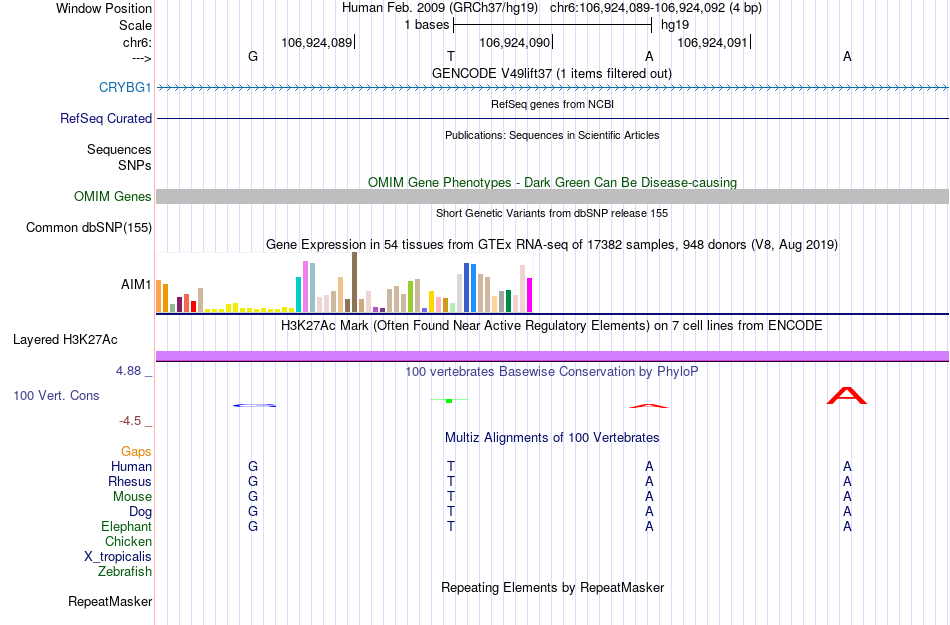The height and width of the screenshot is (625, 950).
Task: Click the magenta GTEx bar at chart end
Action: click(x=530, y=295)
